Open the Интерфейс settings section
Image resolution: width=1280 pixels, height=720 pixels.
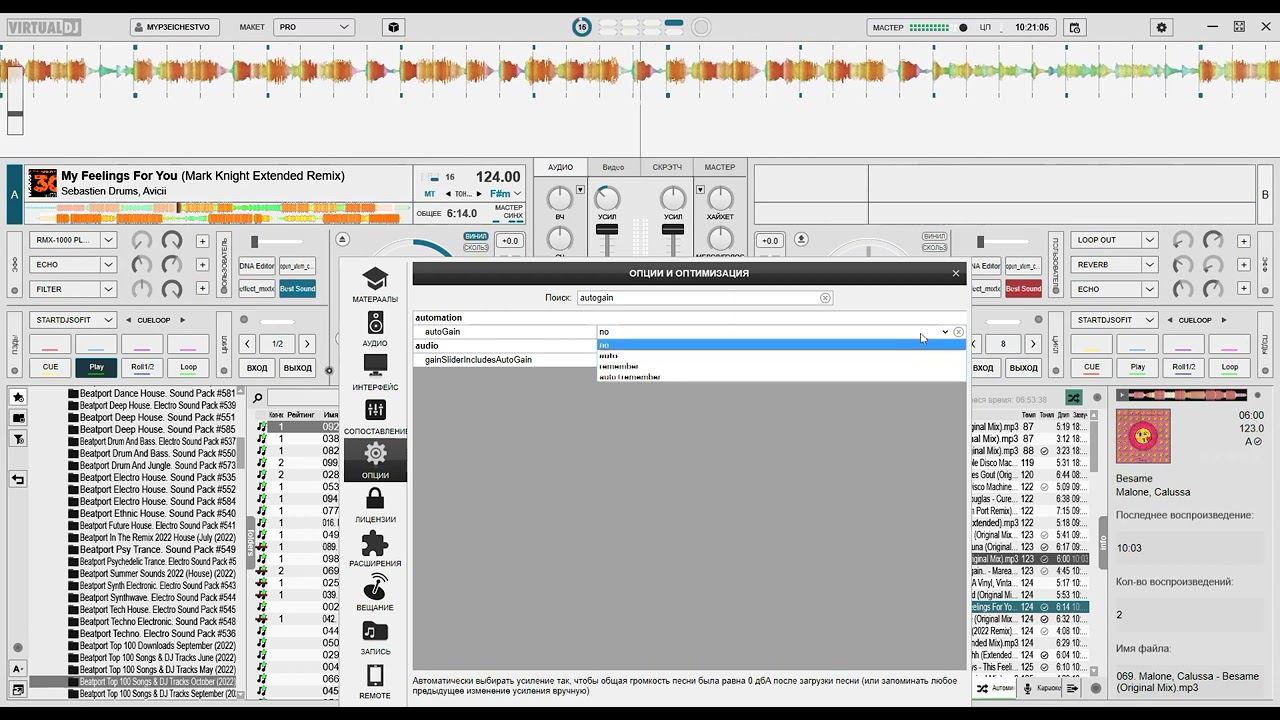tap(375, 373)
